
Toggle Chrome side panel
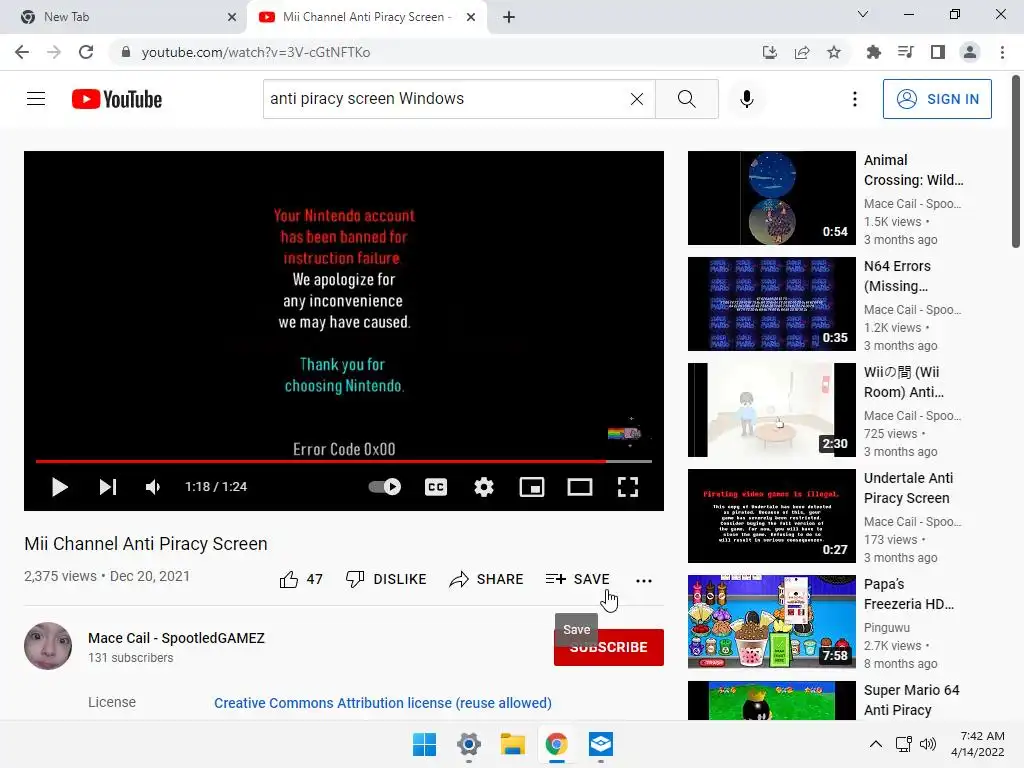point(938,52)
